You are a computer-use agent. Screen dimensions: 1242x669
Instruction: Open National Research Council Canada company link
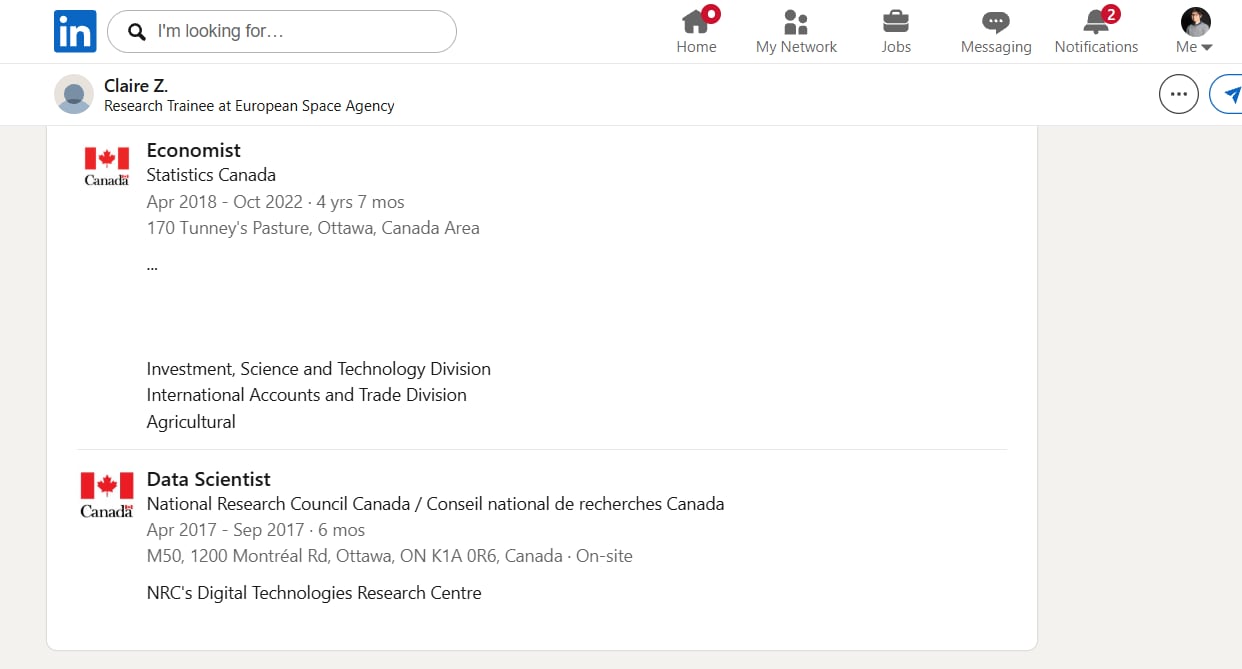tap(435, 504)
